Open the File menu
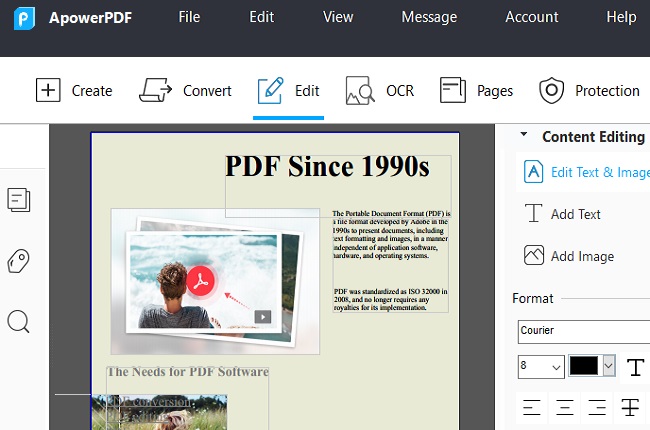Viewport: 650px width, 430px height. [189, 17]
